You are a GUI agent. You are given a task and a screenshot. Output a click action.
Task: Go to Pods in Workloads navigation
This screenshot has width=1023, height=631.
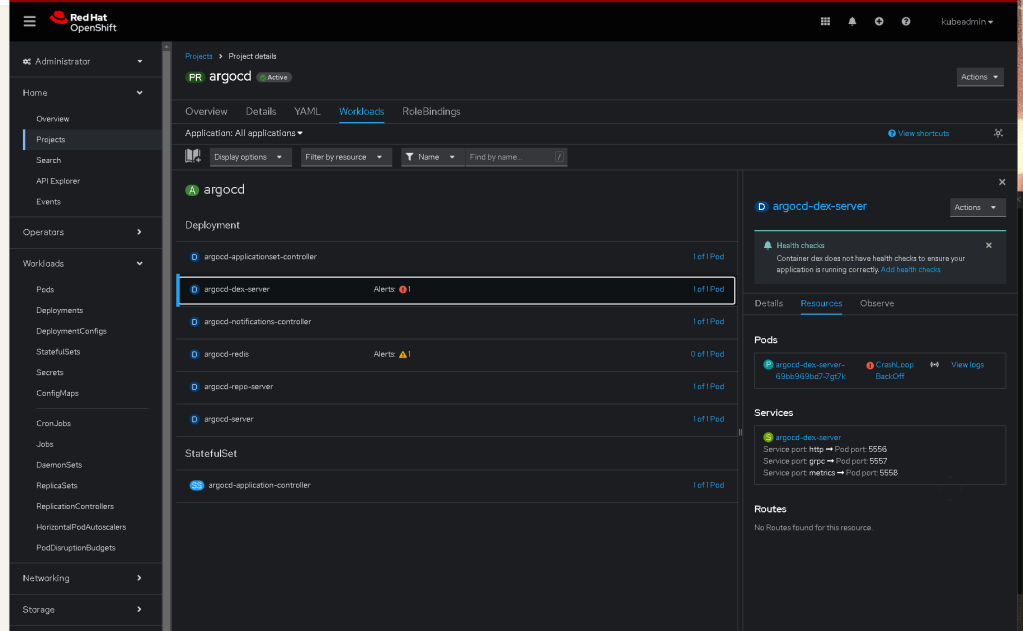(45, 290)
